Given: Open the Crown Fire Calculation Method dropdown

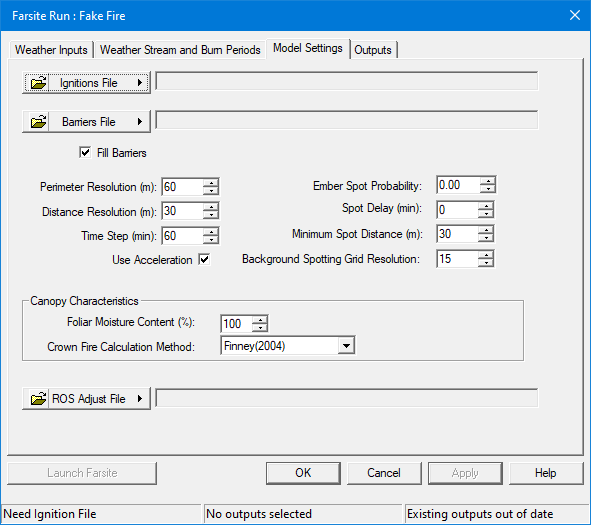Looking at the screenshot, I should tap(346, 346).
